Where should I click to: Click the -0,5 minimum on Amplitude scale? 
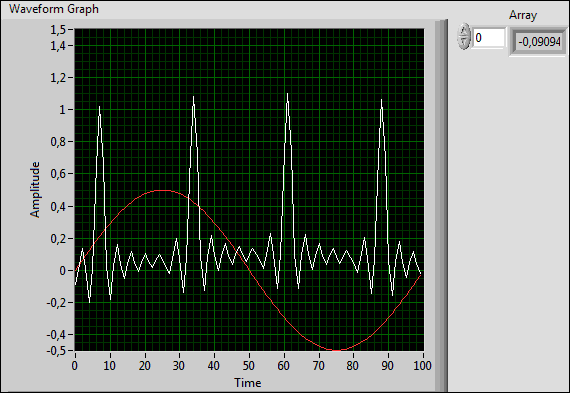(56, 351)
